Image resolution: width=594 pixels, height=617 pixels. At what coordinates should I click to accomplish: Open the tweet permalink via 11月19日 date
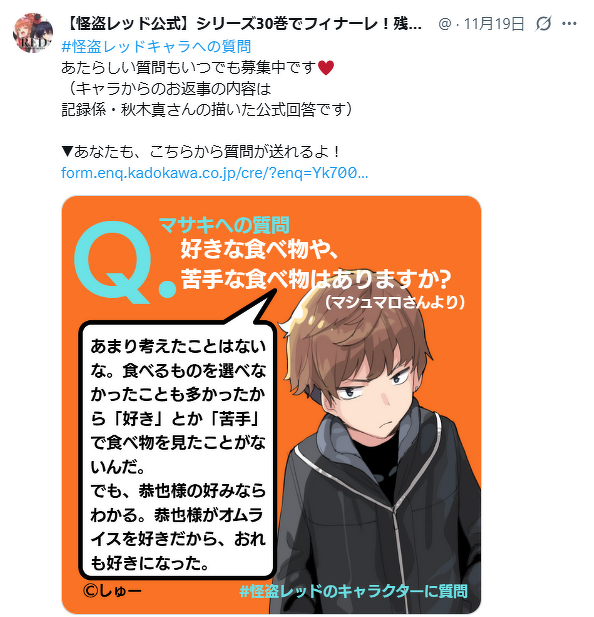click(494, 24)
